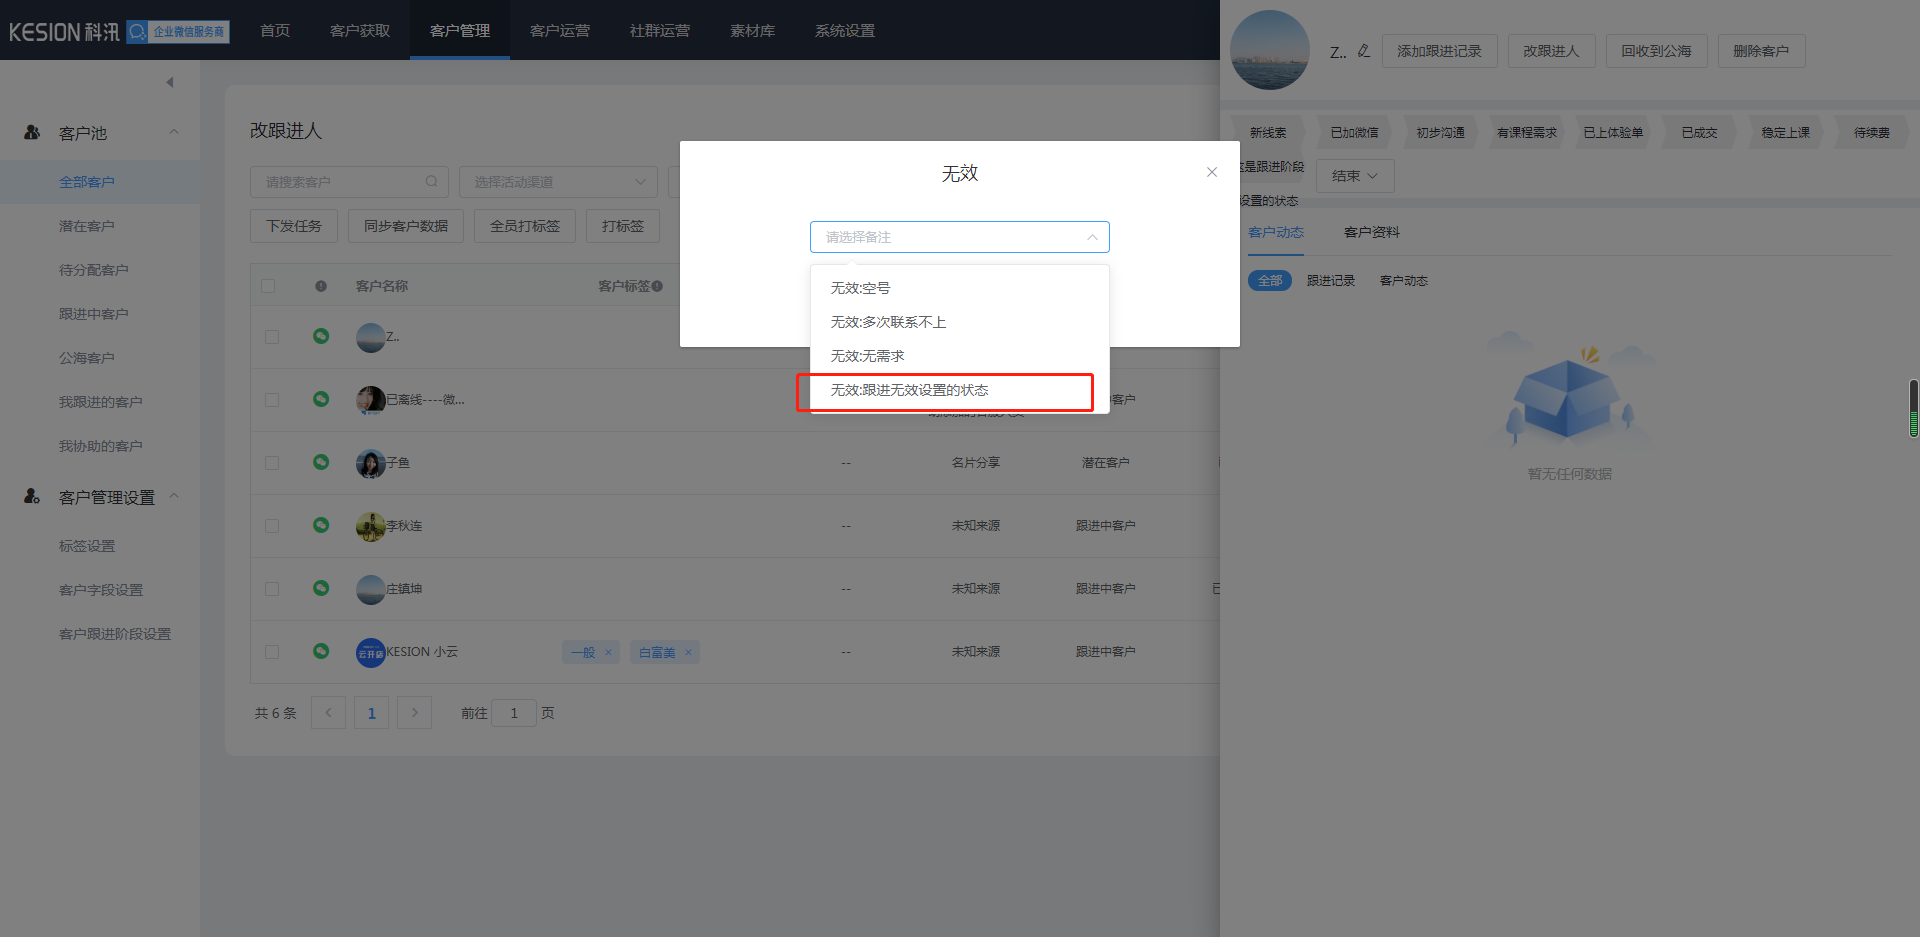The height and width of the screenshot is (937, 1920).
Task: Click the page number input field
Action: tap(514, 713)
